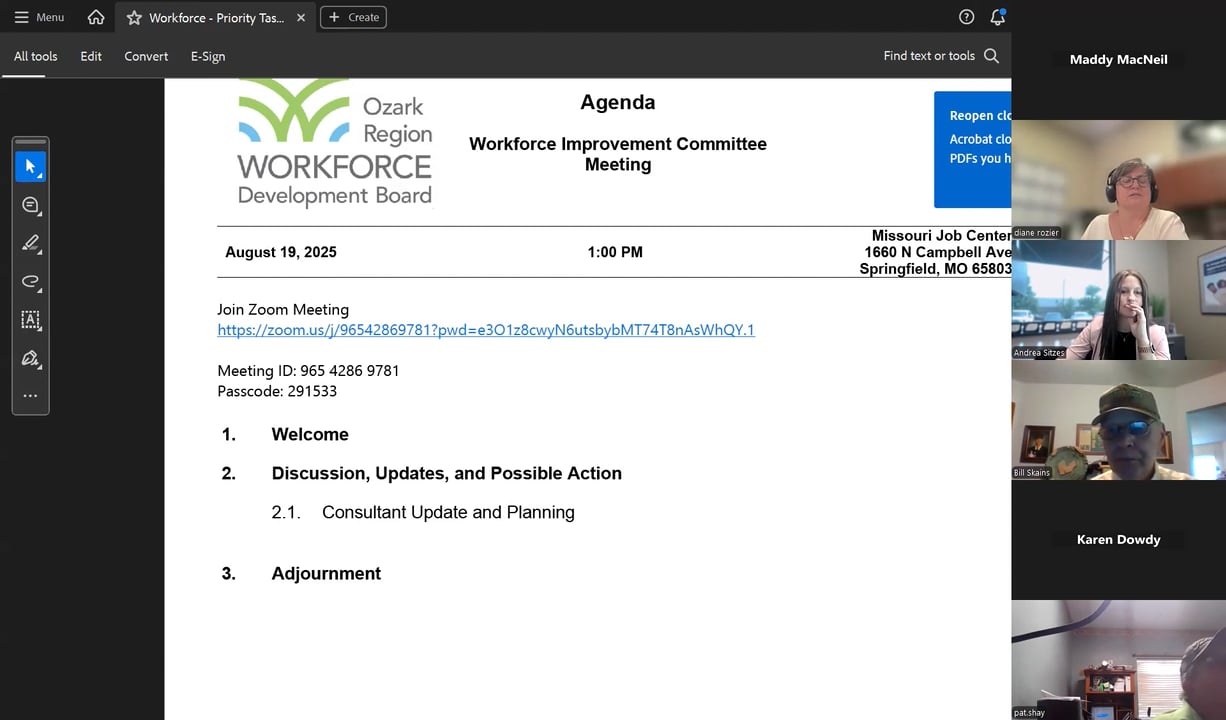
Task: Select the freehand drawing tool
Action: (x=31, y=281)
